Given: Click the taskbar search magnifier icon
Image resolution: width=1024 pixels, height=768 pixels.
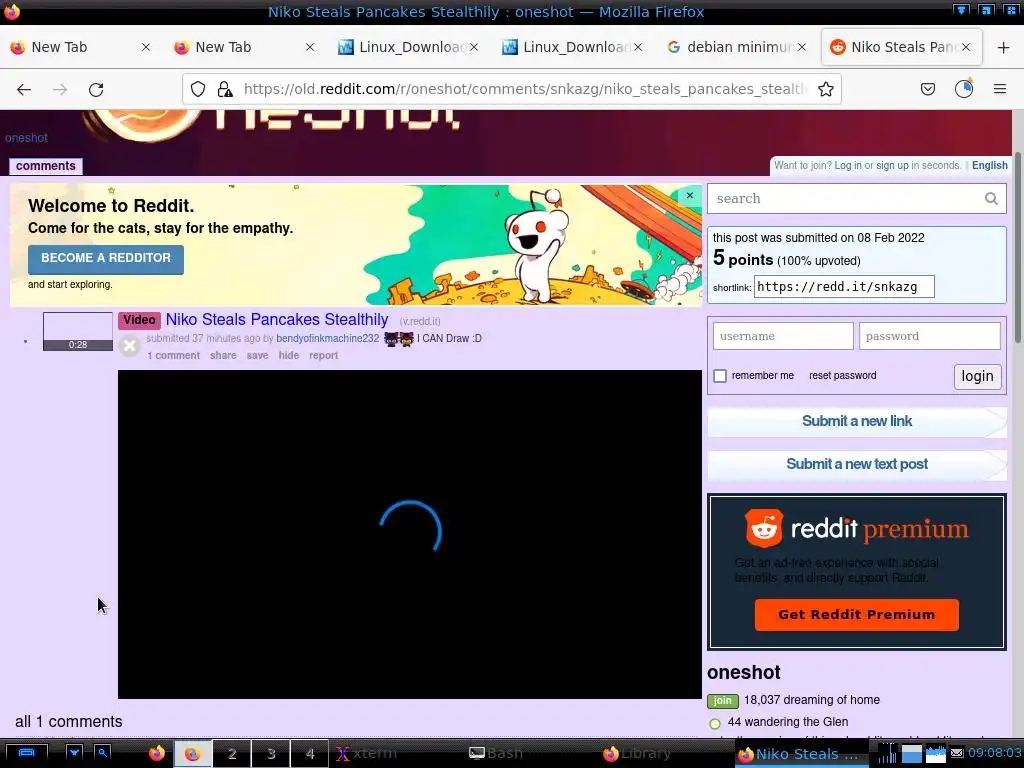Looking at the screenshot, I should (103, 753).
